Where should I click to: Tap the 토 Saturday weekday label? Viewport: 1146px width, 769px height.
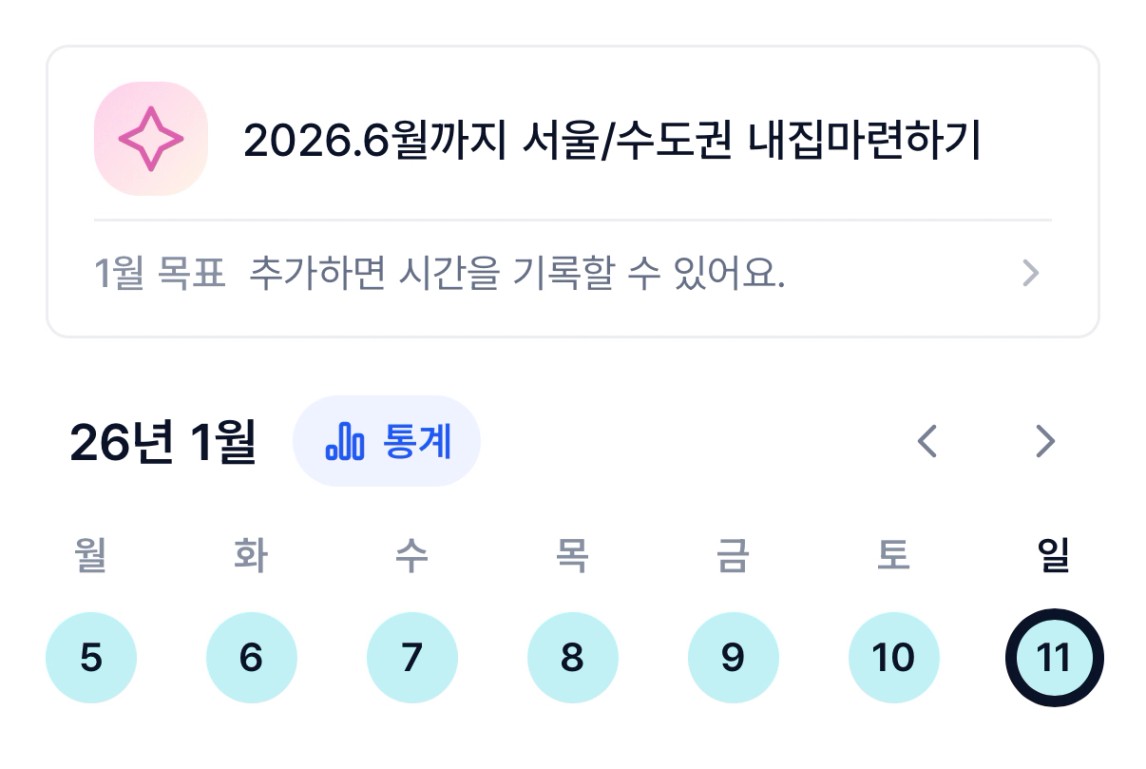(x=893, y=556)
